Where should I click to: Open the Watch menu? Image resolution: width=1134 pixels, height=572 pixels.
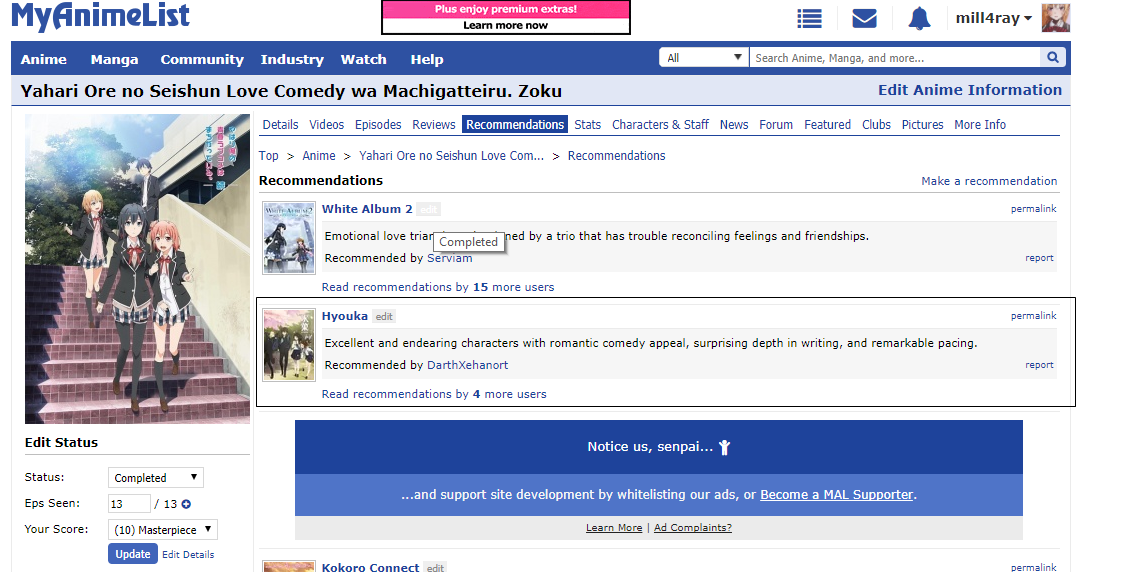(364, 59)
